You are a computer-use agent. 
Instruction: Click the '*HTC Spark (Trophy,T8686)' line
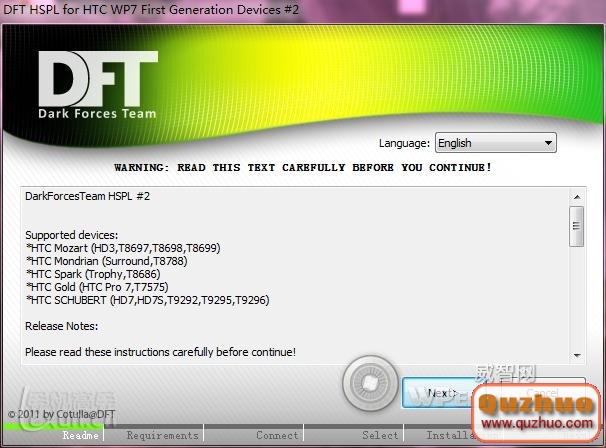pyautogui.click(x=93, y=274)
